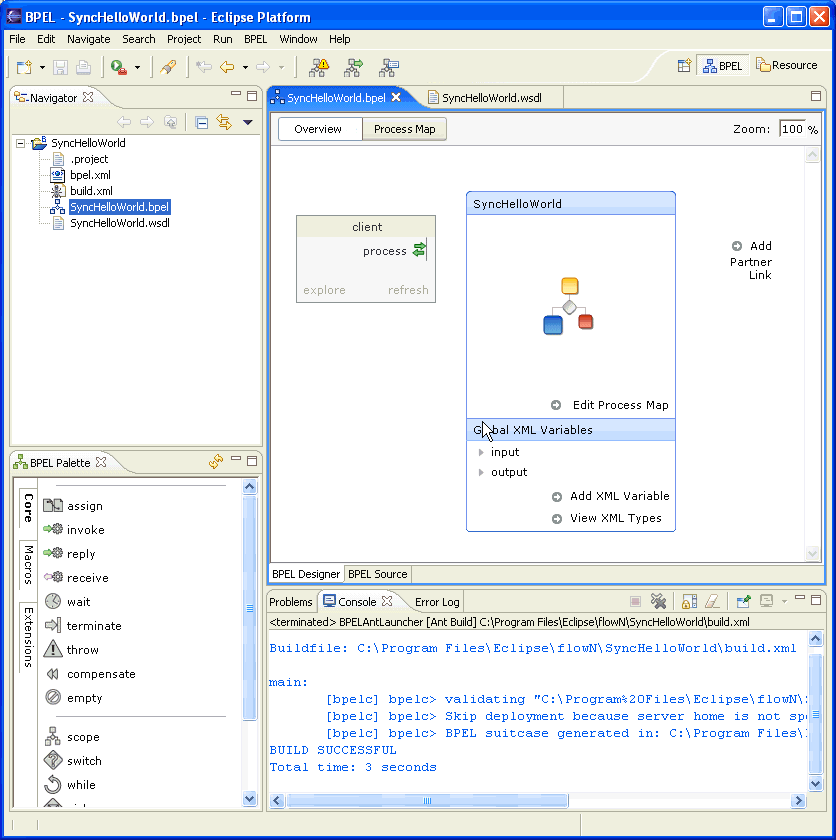Open the Extensions palette drawer tab
The width and height of the screenshot is (836, 840).
point(28,637)
